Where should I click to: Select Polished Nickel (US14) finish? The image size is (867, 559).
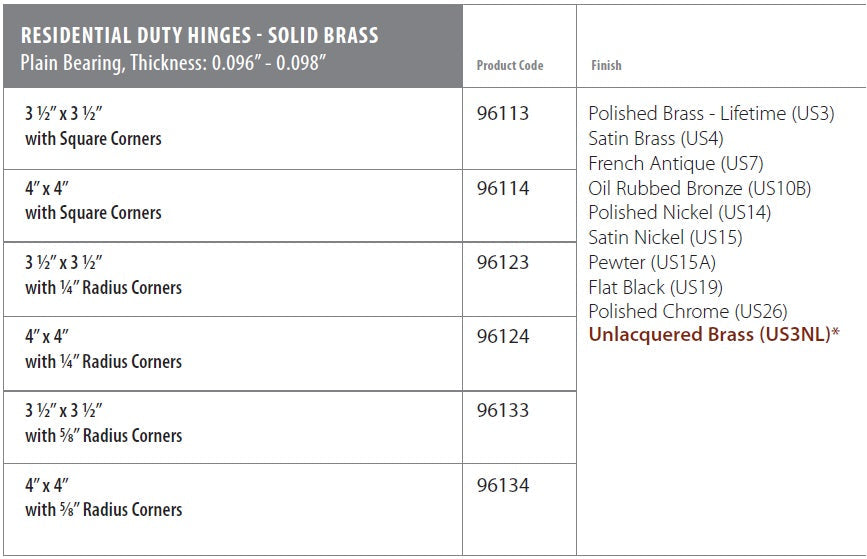[679, 212]
